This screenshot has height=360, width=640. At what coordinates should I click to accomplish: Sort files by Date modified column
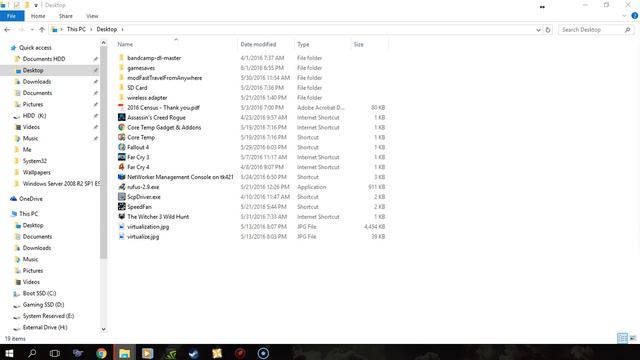258,44
